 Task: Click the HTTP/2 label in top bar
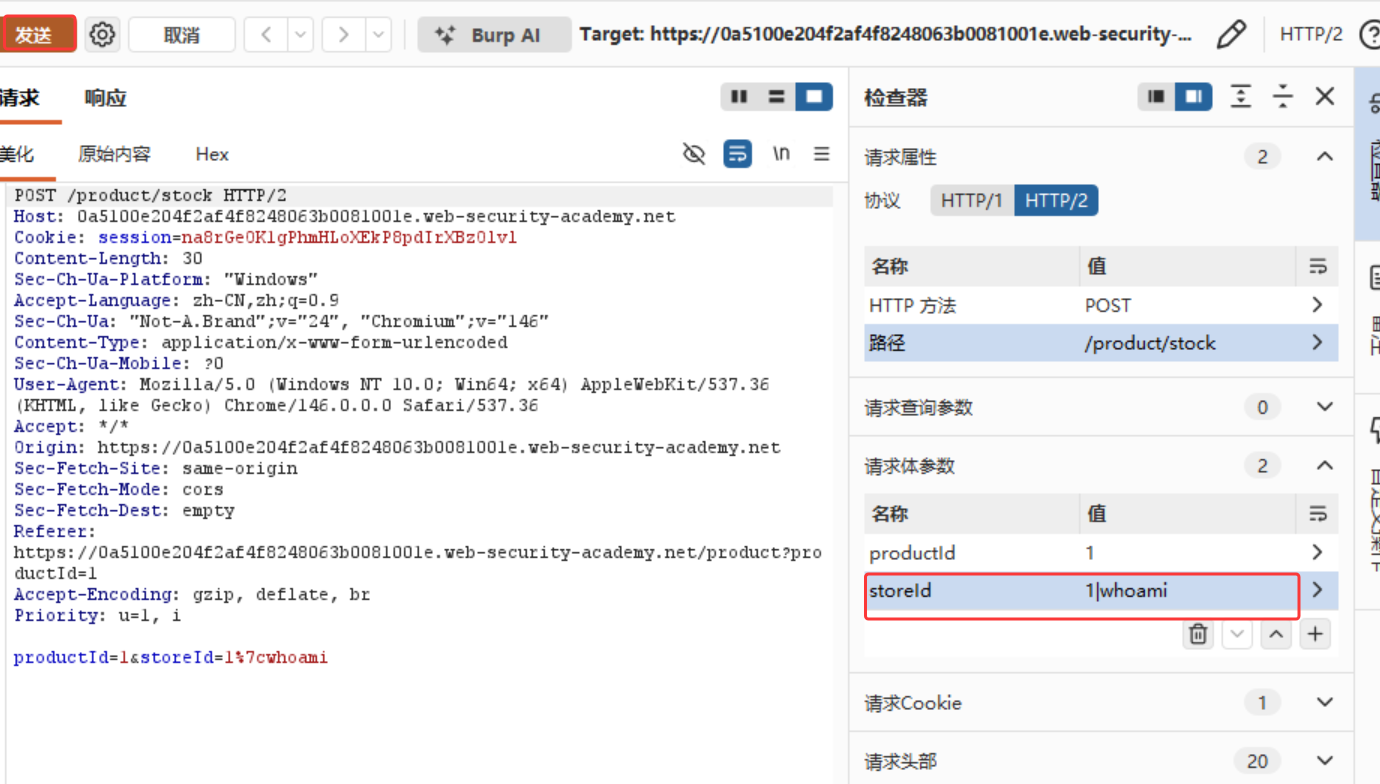click(x=1311, y=34)
